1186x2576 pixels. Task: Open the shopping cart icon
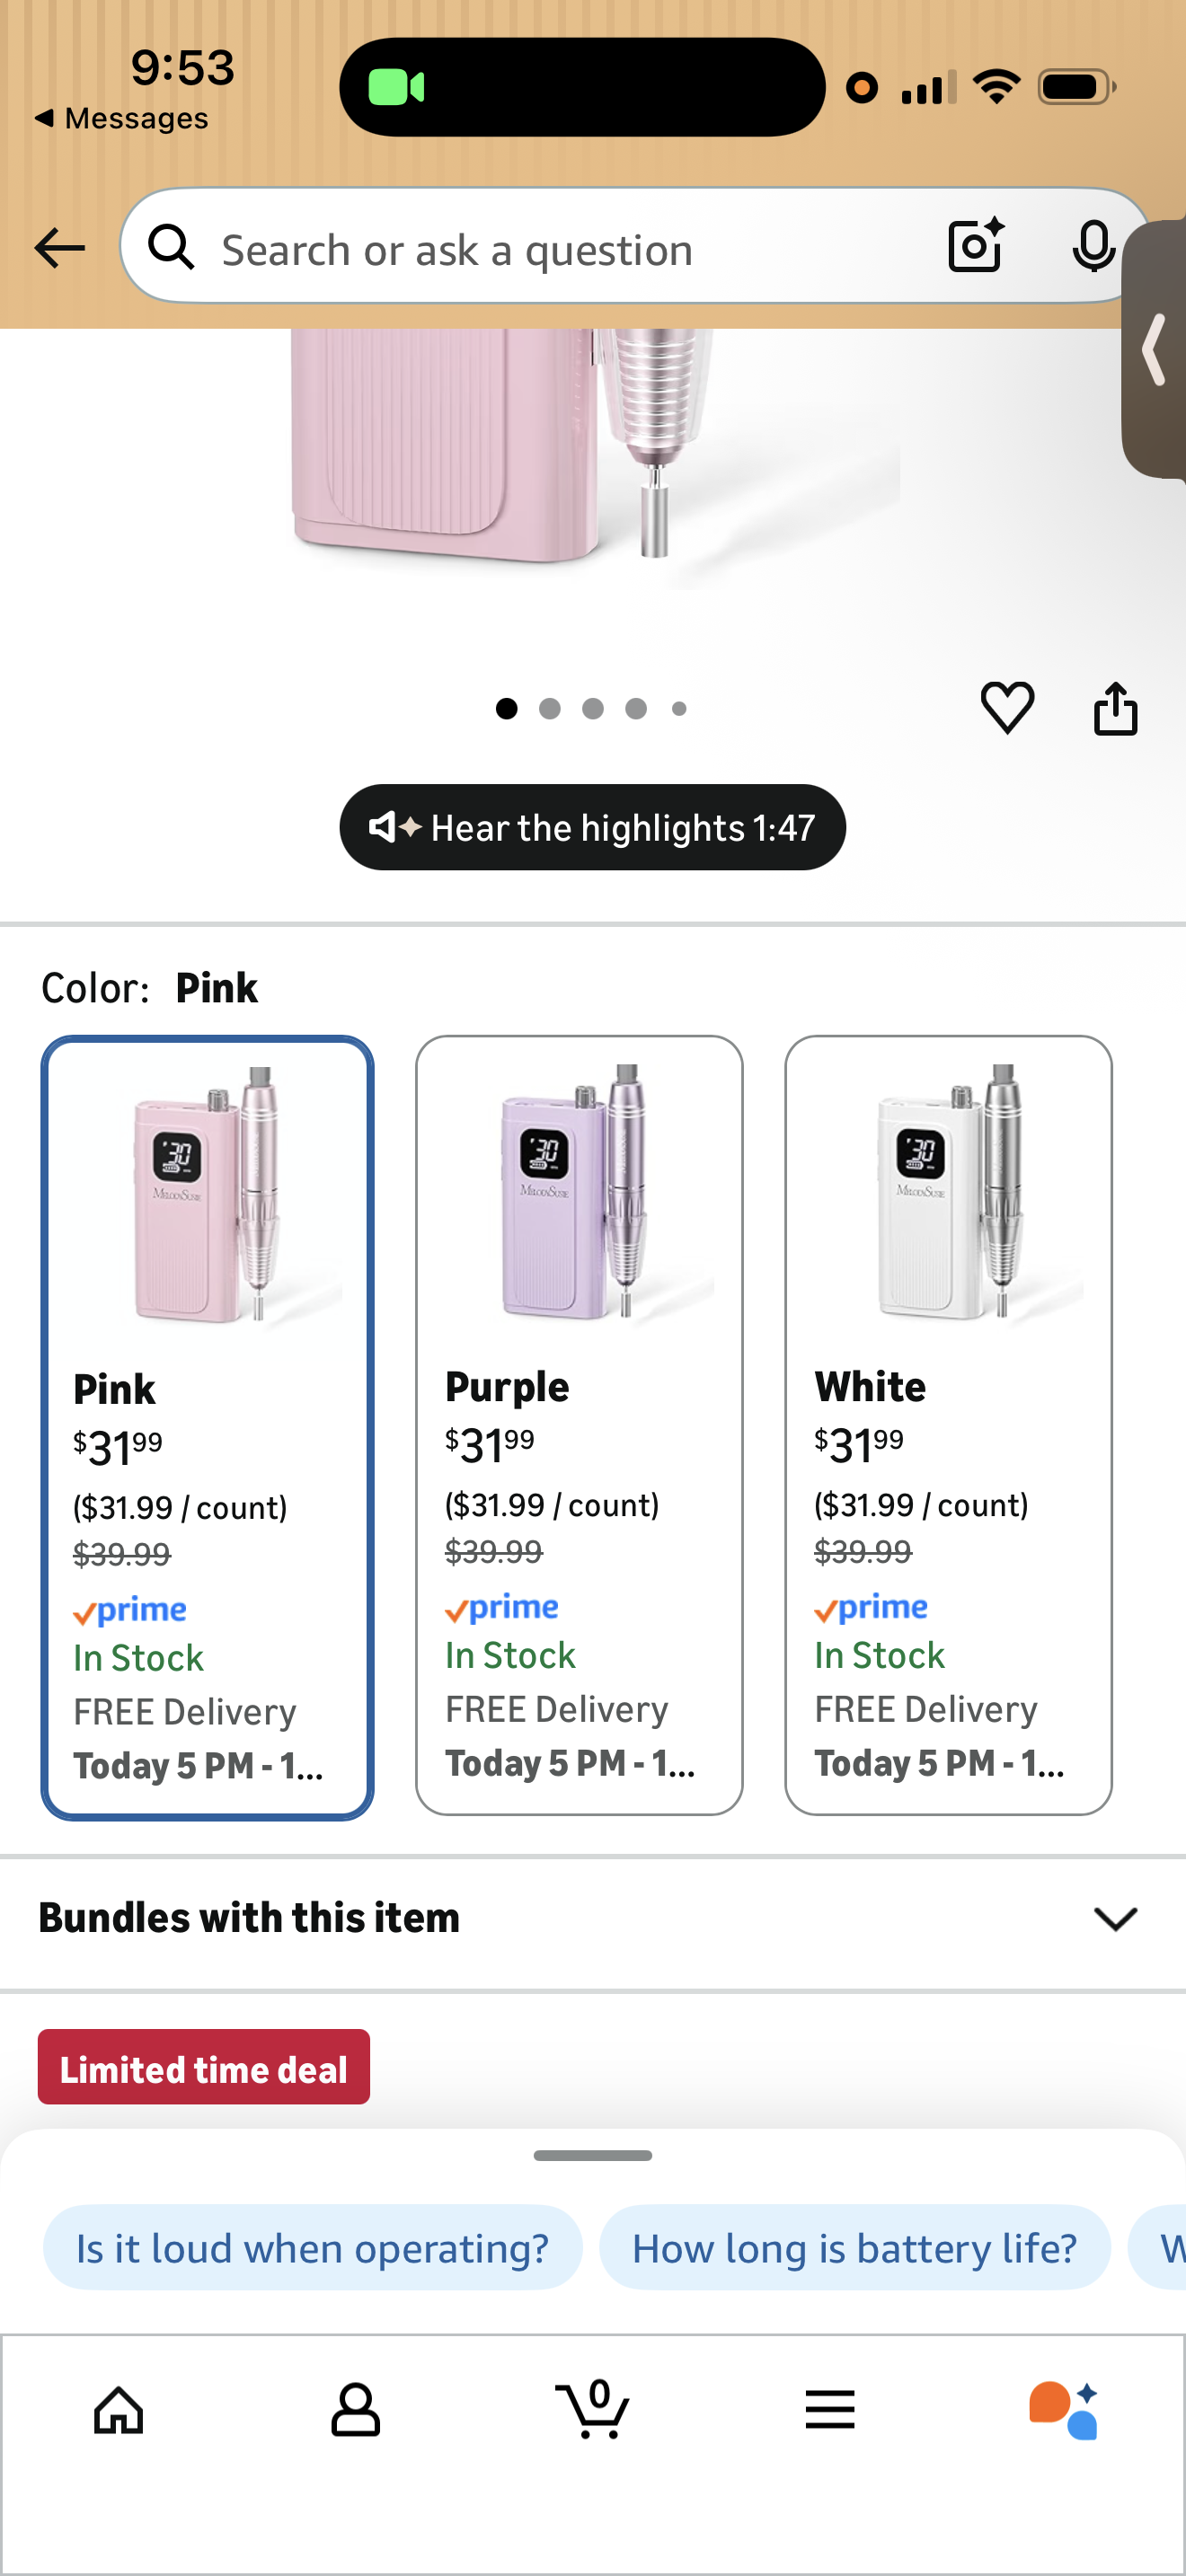tap(593, 2409)
